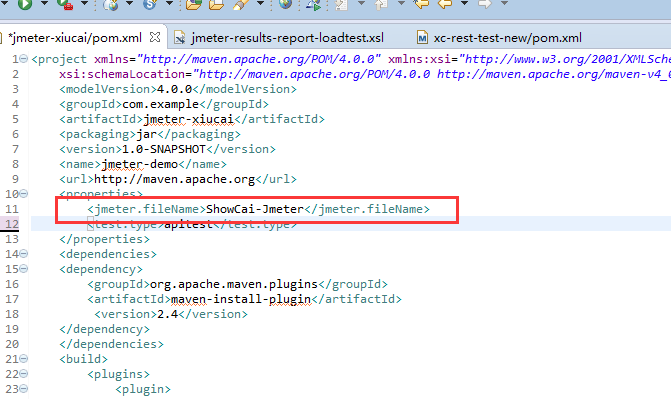671x399 pixels.
Task: Click the xsl file icon on loadtest tab
Action: pos(180,38)
